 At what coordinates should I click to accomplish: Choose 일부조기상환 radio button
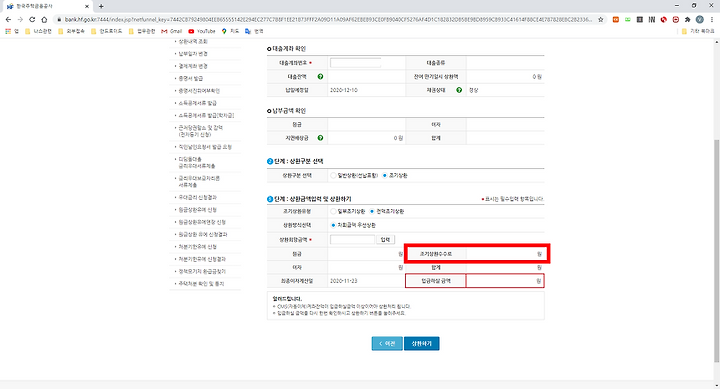(x=333, y=211)
